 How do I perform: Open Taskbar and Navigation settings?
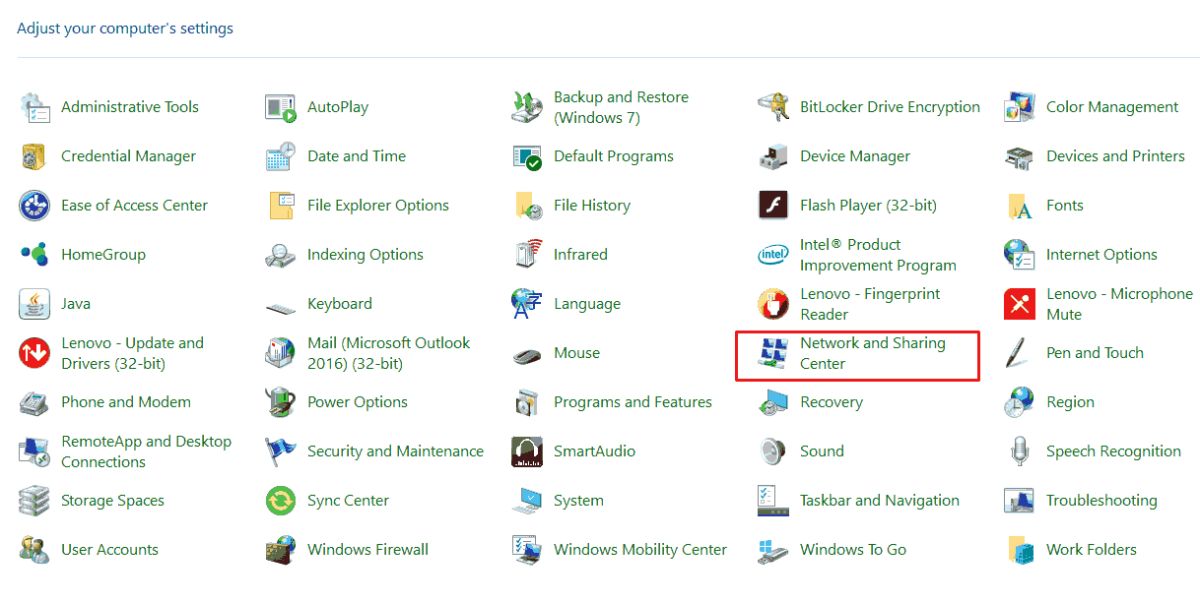coord(879,501)
